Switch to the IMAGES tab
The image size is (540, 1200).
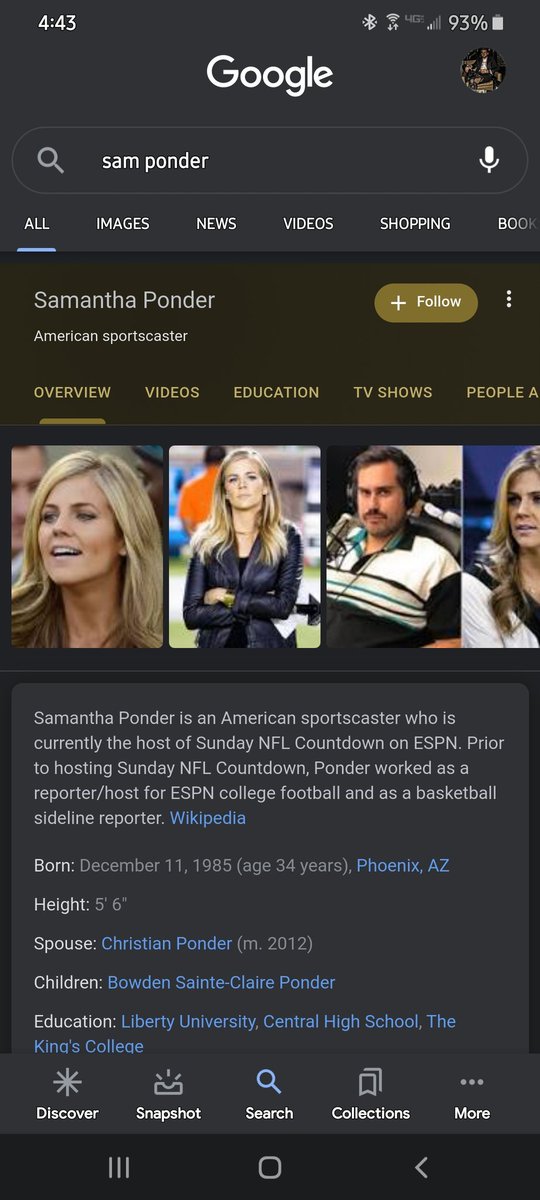tap(123, 224)
